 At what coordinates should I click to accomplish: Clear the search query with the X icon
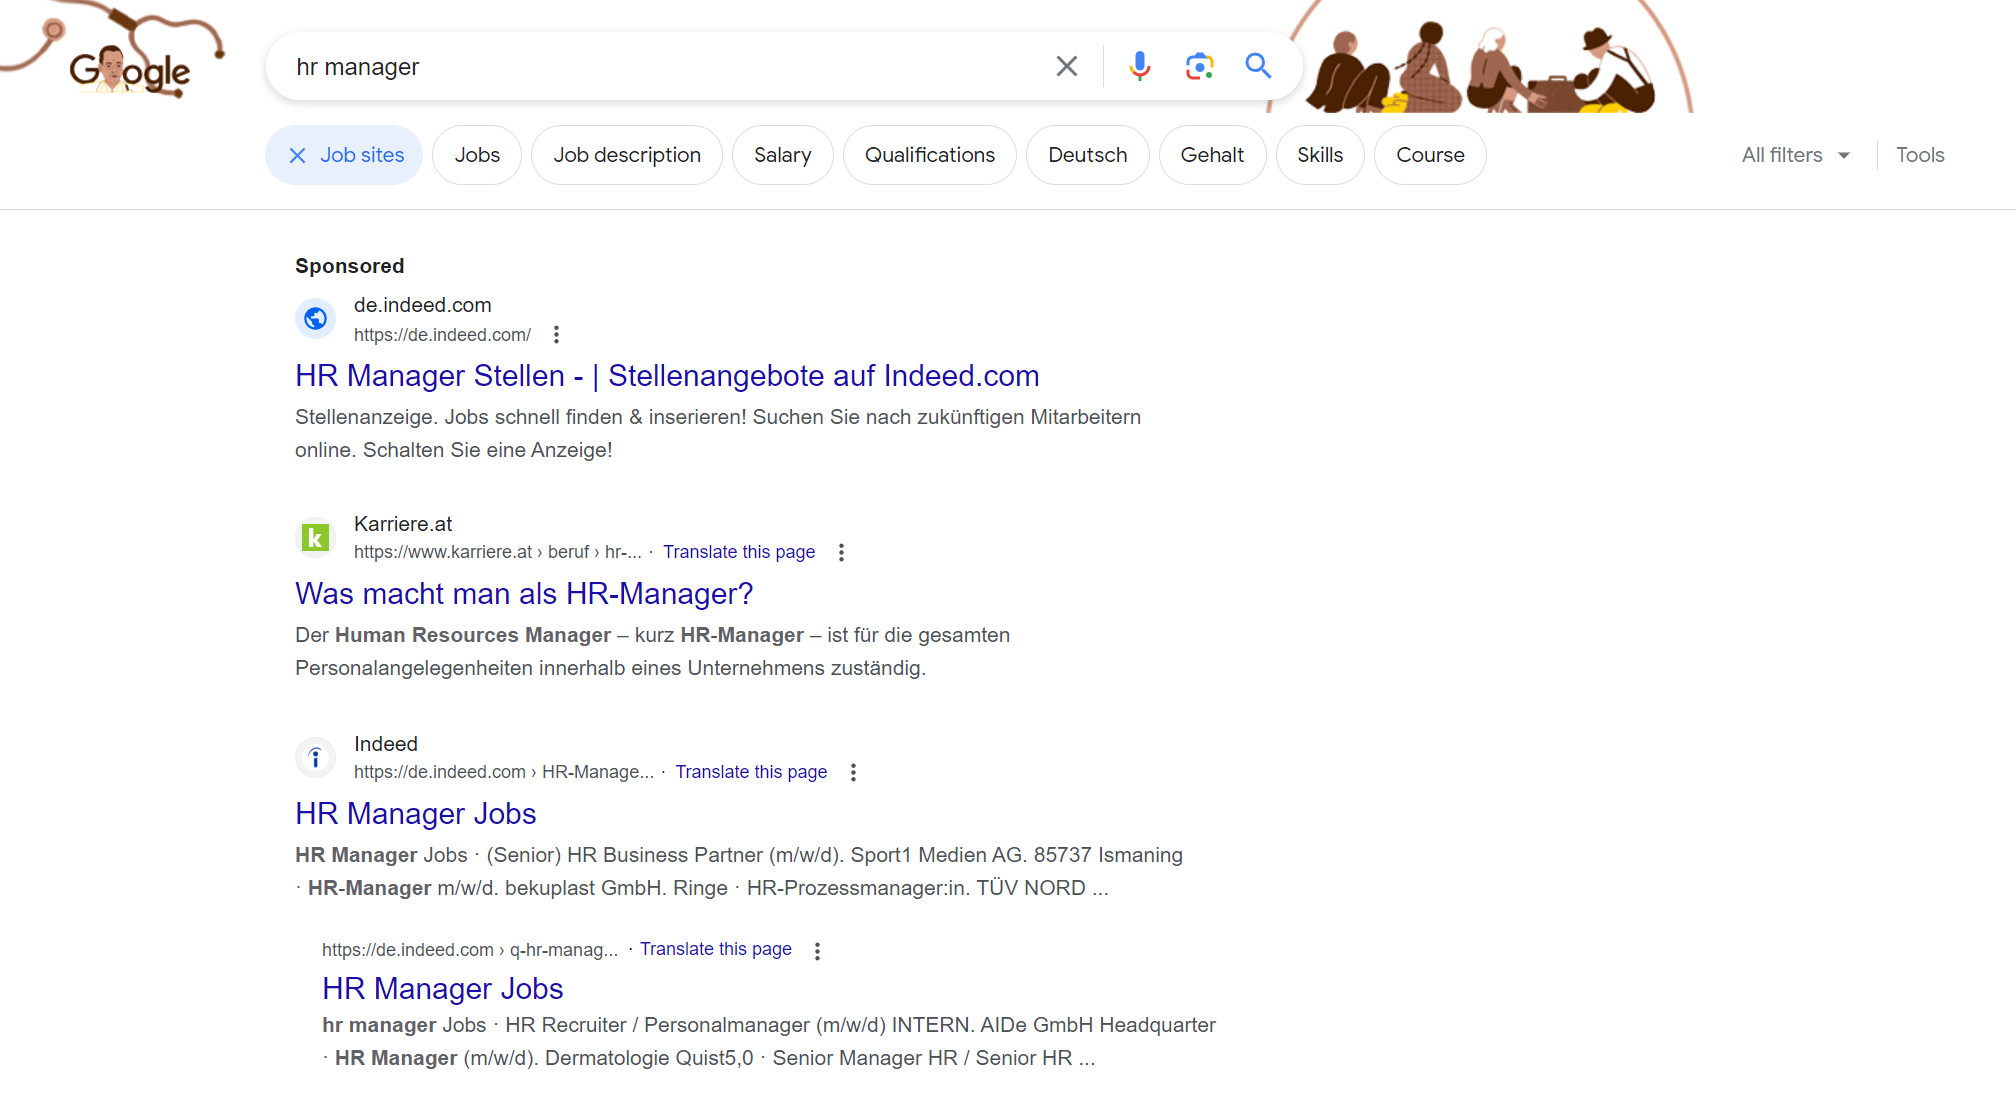coord(1066,66)
